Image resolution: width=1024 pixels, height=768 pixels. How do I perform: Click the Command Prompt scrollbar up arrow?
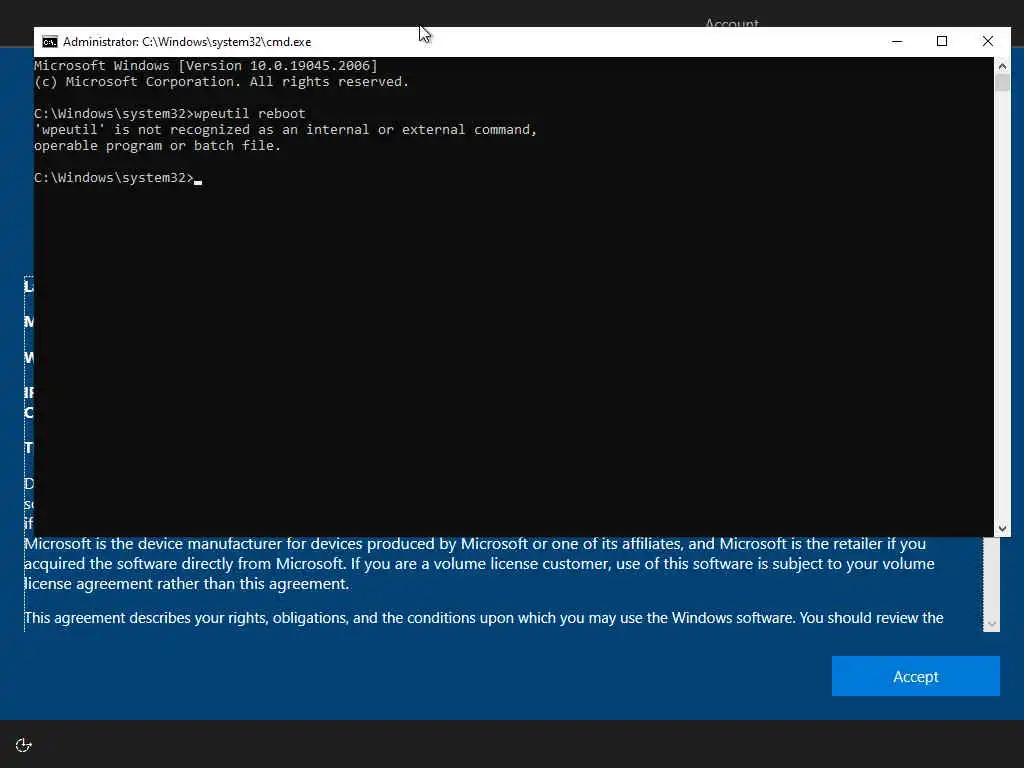(1002, 66)
